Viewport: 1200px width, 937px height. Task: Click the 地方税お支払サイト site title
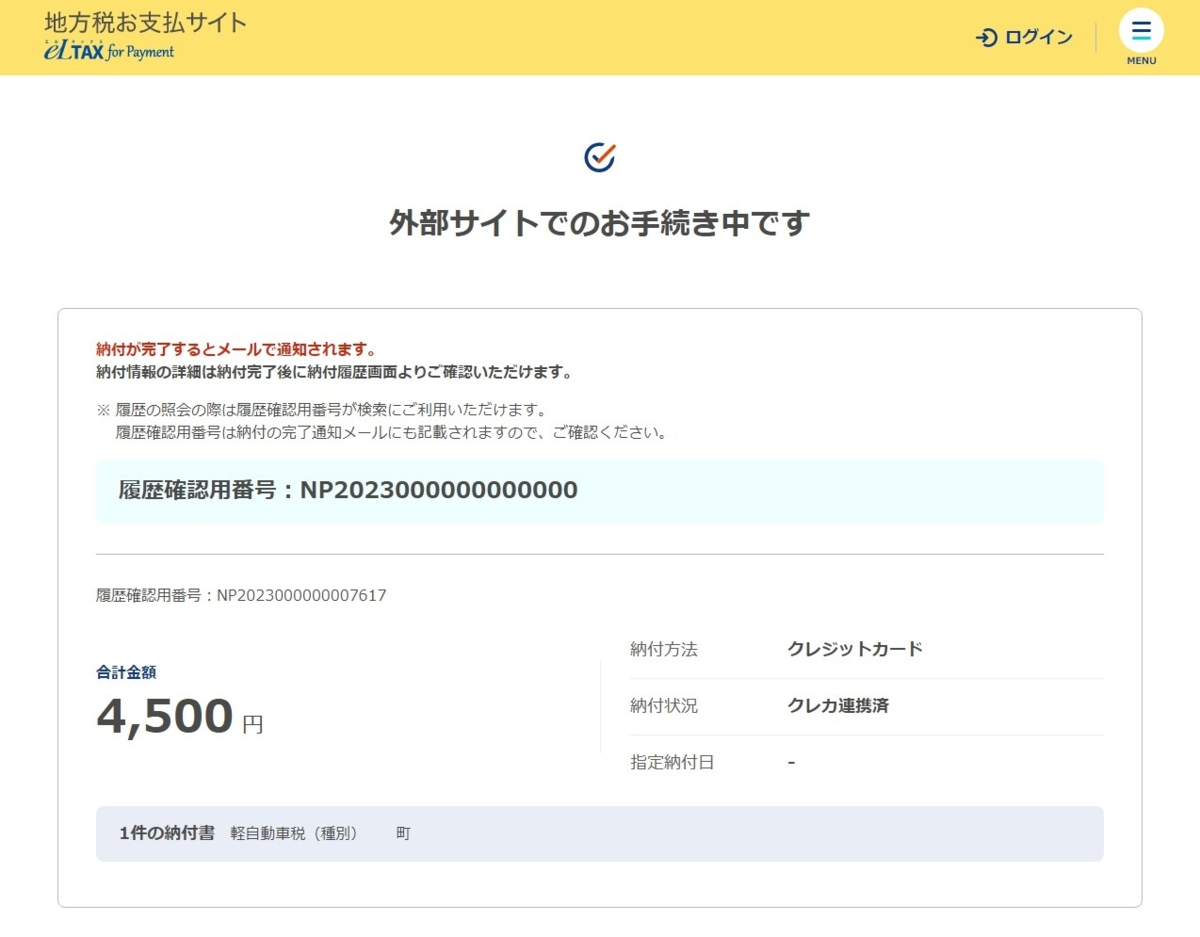pos(146,23)
